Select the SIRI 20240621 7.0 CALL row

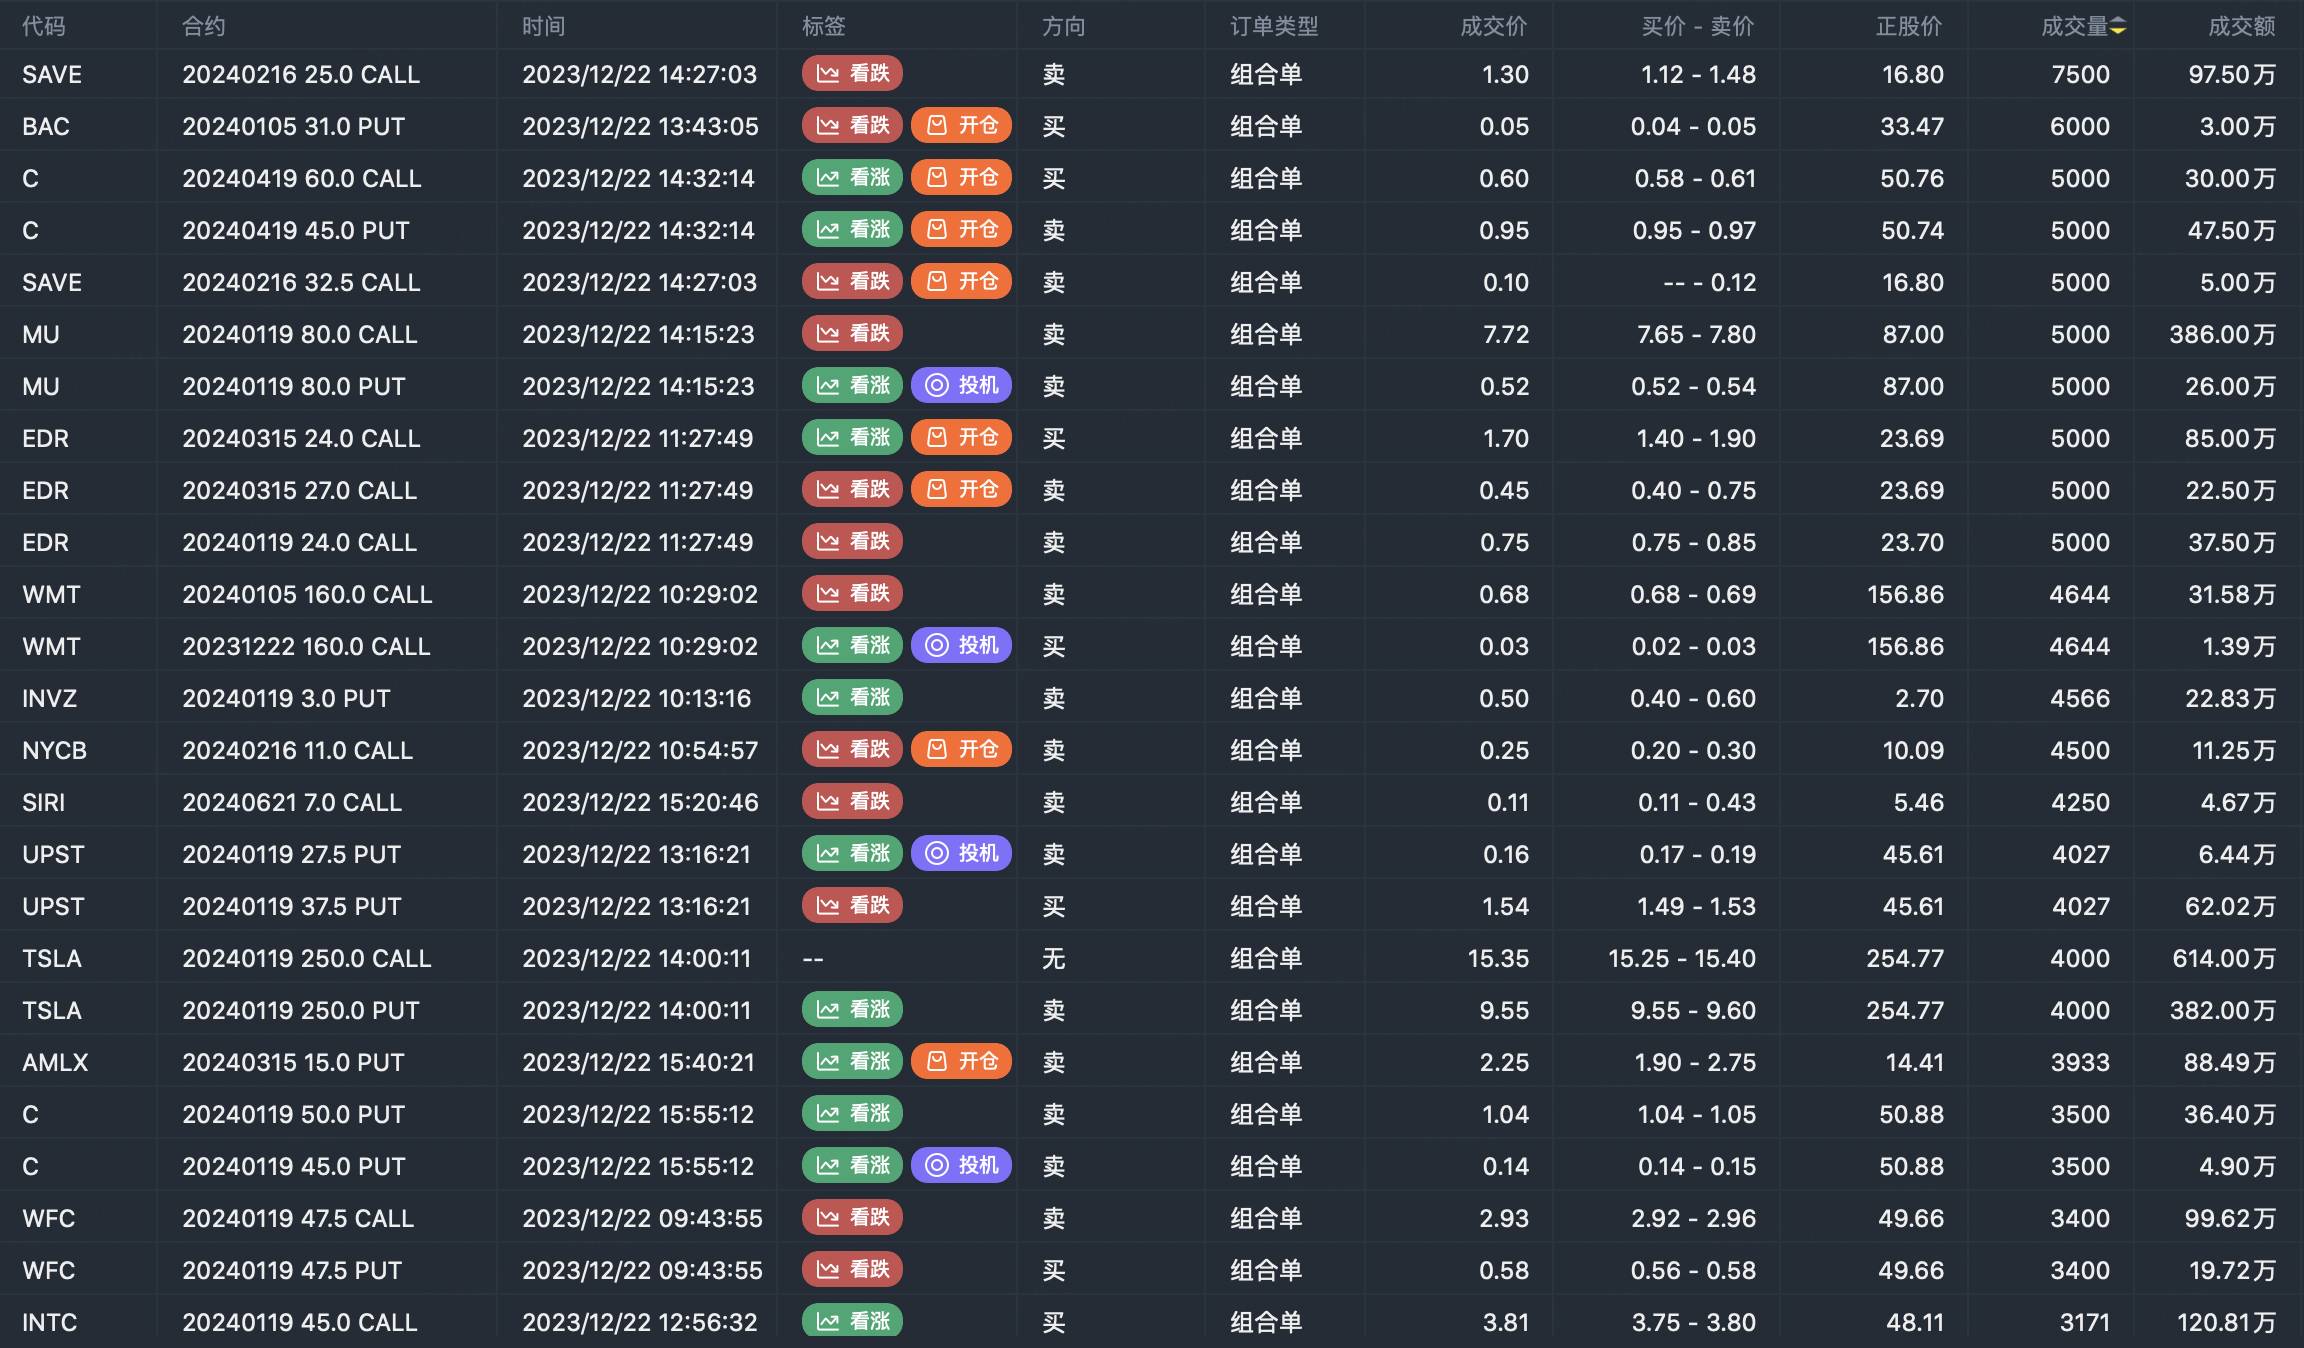(x=291, y=803)
